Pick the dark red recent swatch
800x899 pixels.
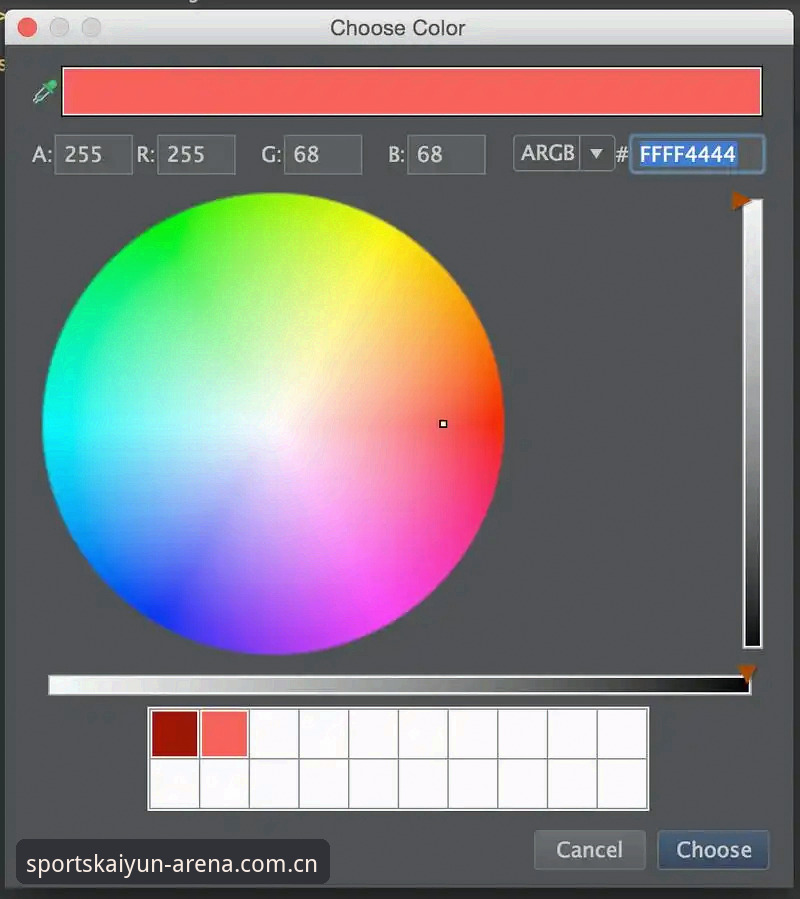click(x=174, y=734)
